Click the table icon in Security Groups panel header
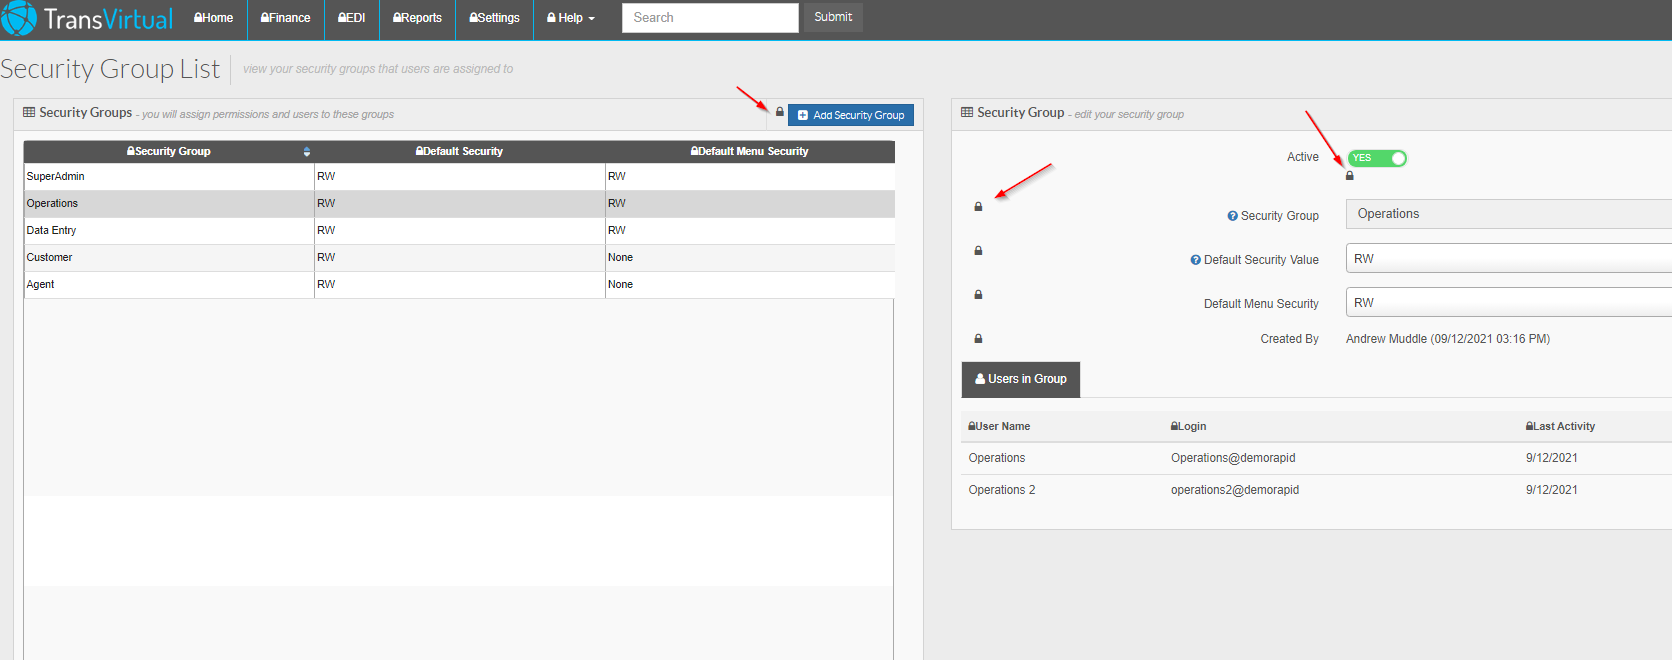The width and height of the screenshot is (1672, 660). click(29, 113)
